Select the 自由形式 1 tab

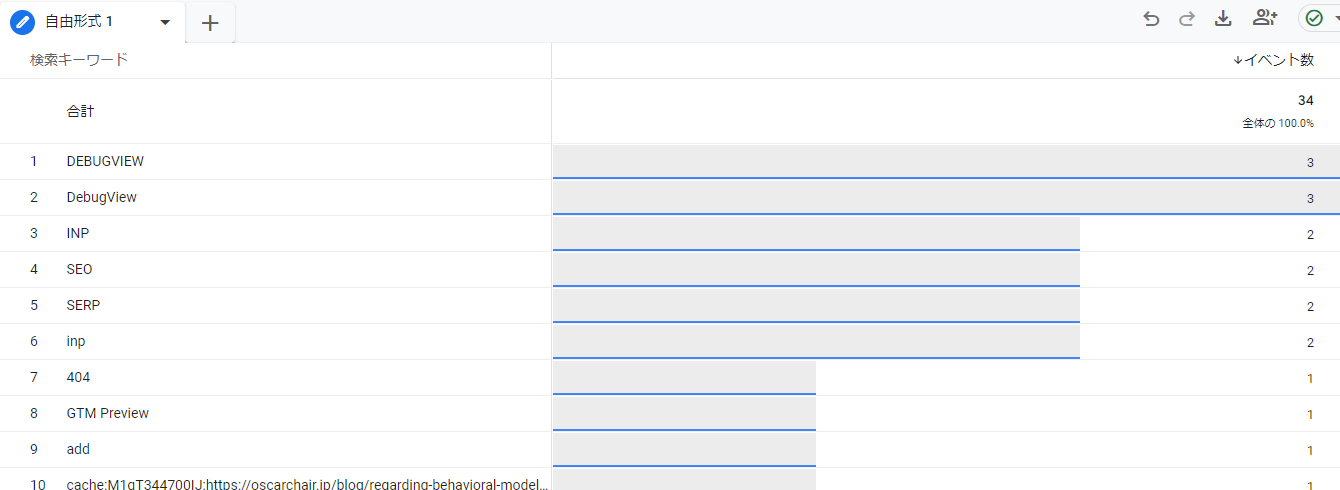tap(79, 22)
